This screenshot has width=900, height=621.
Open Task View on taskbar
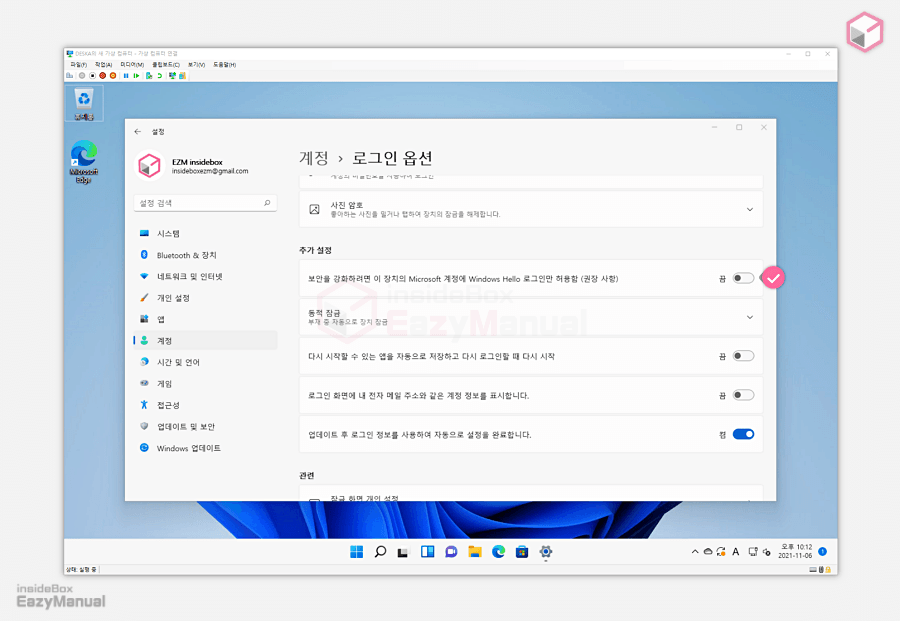point(403,552)
